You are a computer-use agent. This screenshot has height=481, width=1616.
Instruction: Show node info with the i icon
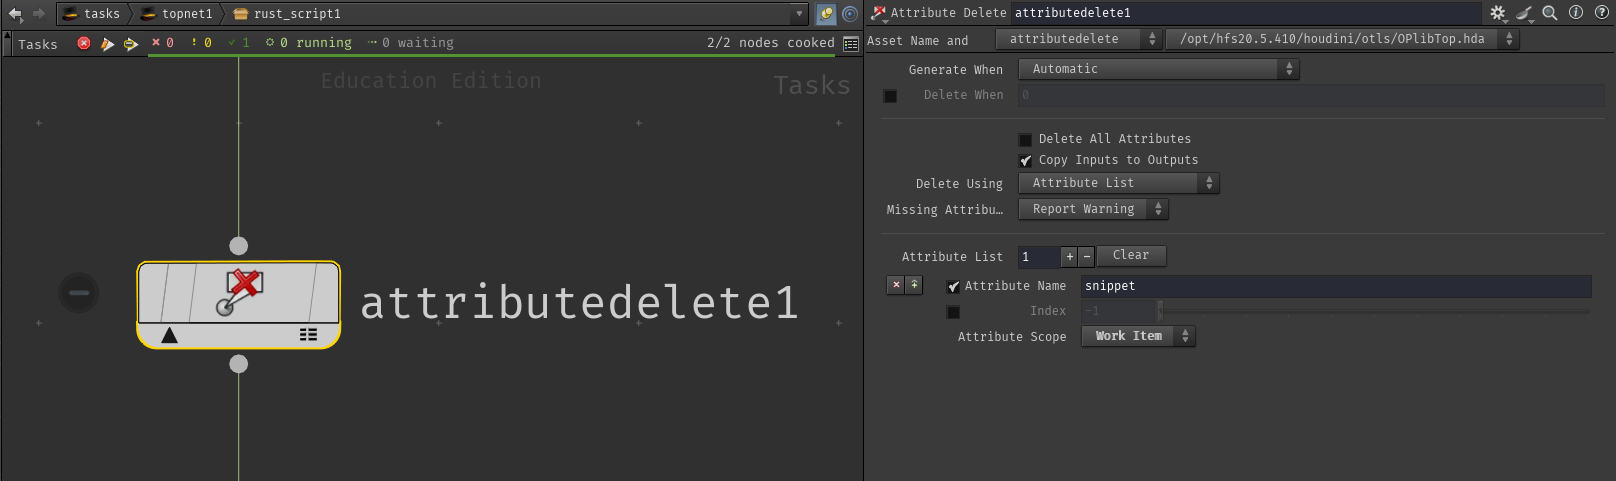(x=1576, y=13)
